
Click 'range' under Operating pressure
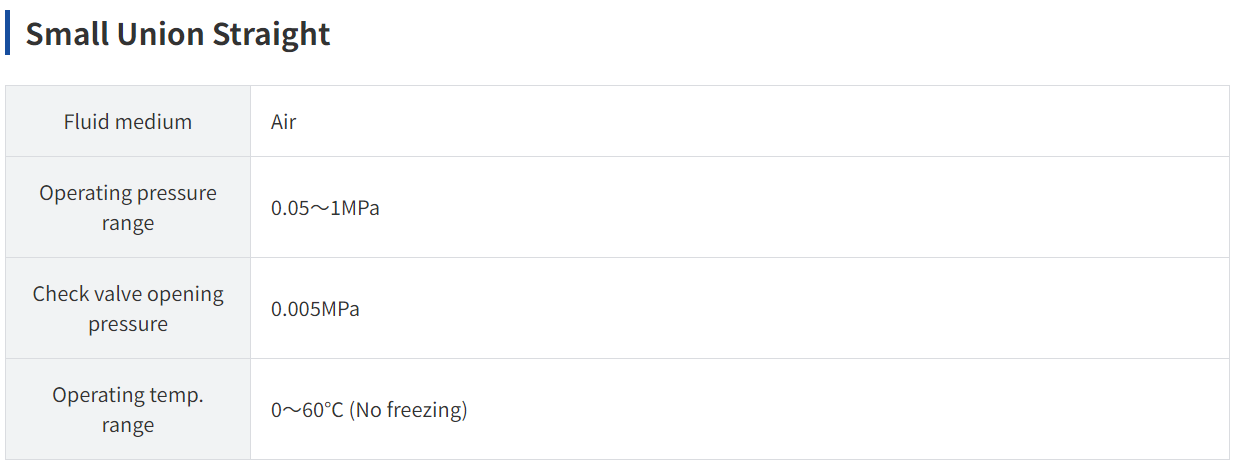coord(128,224)
